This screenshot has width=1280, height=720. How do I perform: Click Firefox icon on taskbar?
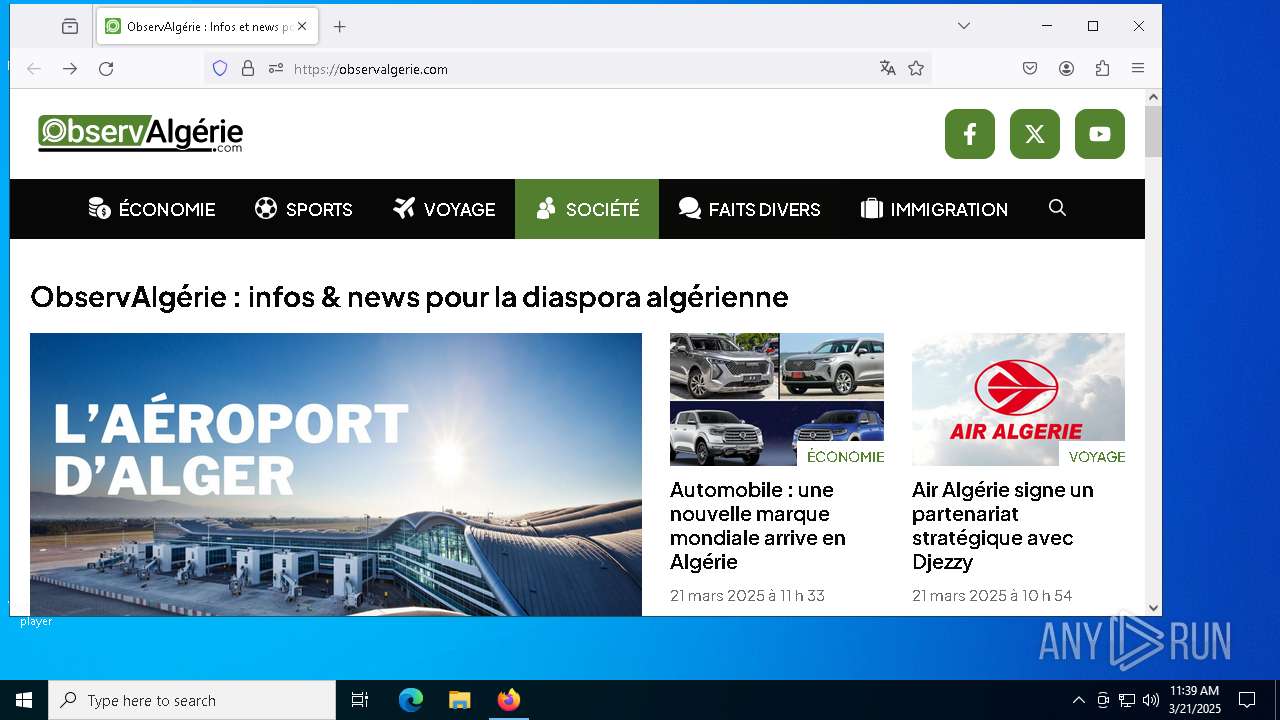click(x=508, y=700)
